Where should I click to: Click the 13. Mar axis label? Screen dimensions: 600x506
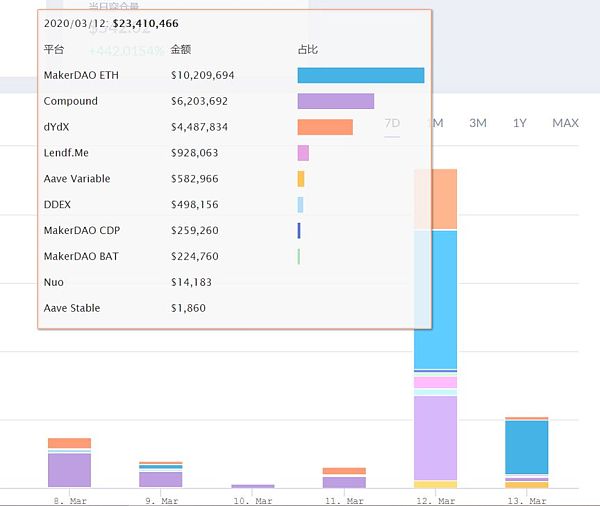[x=527, y=501]
